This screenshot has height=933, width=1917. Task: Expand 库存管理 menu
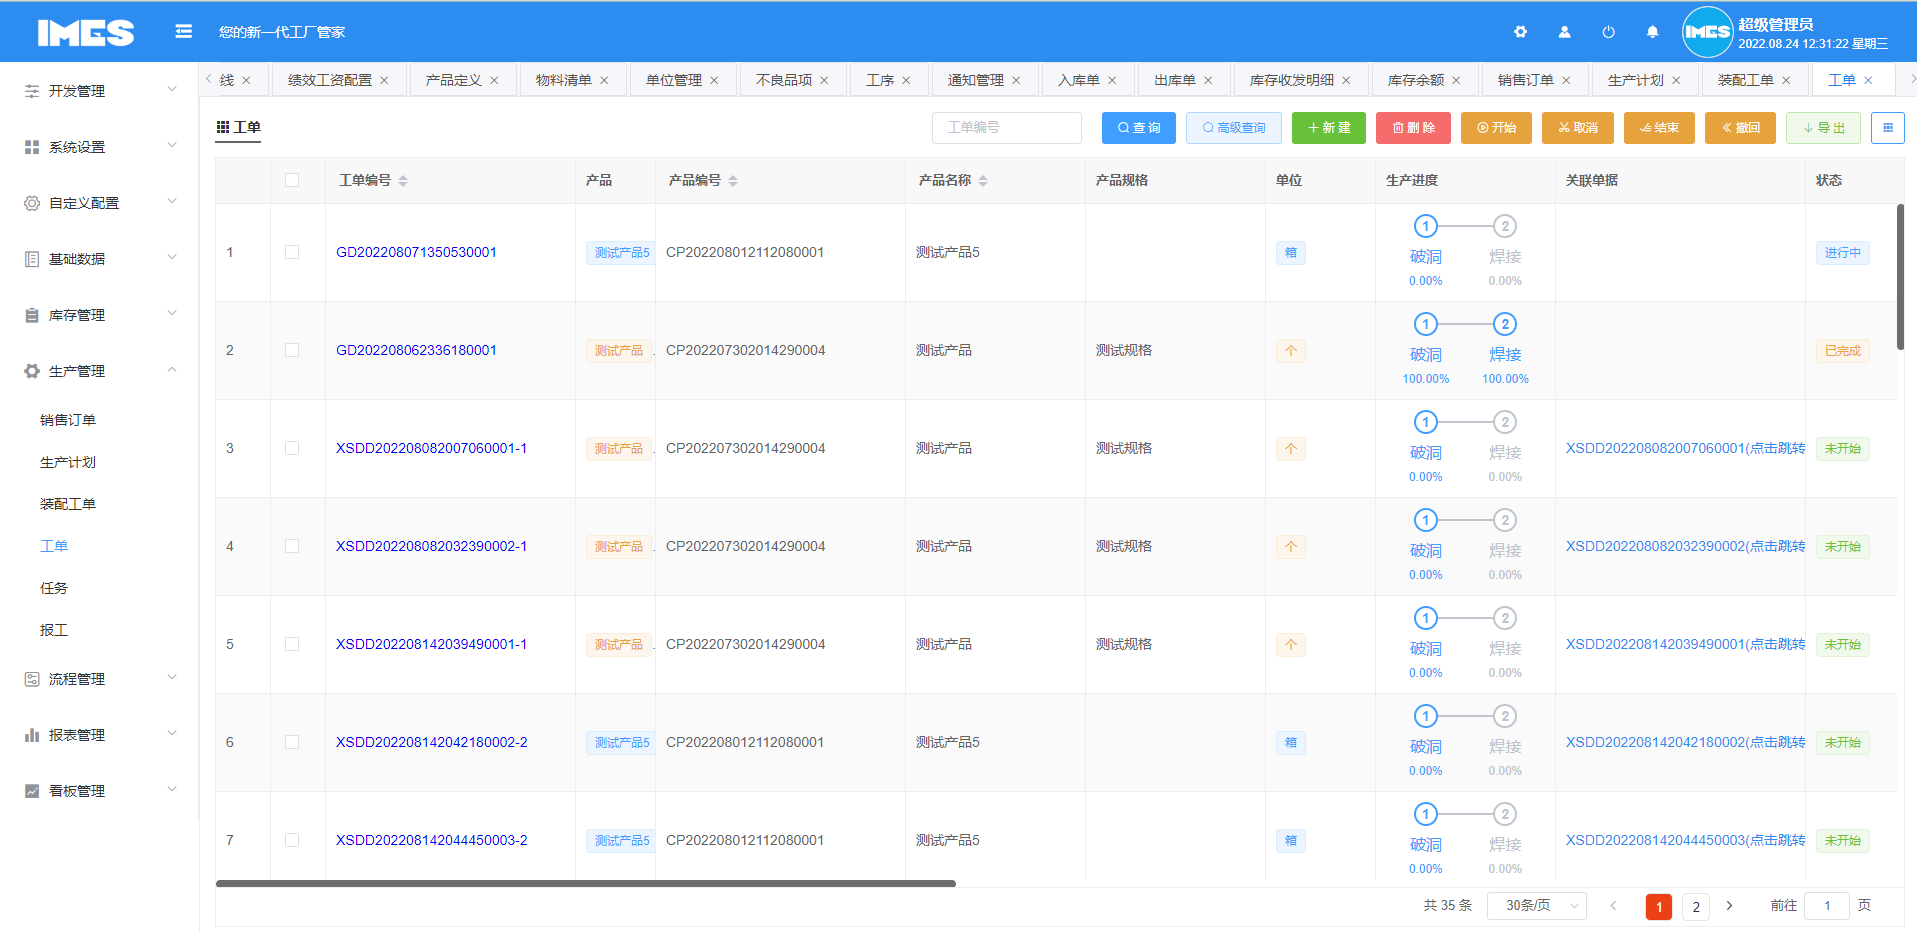[x=172, y=313]
